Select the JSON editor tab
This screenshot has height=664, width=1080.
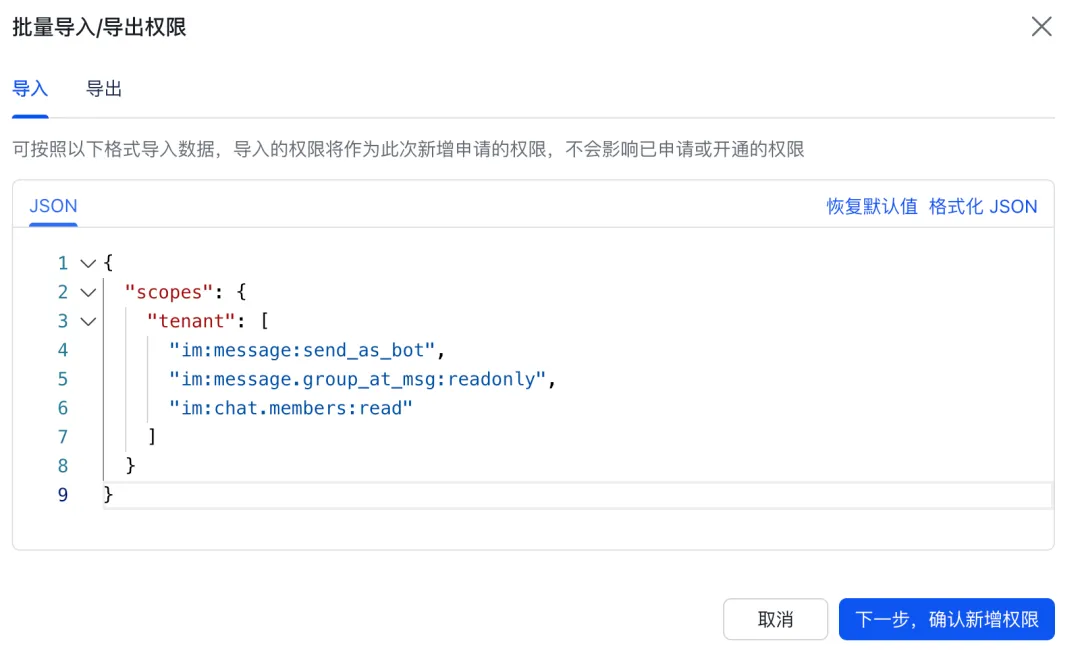coord(53,206)
